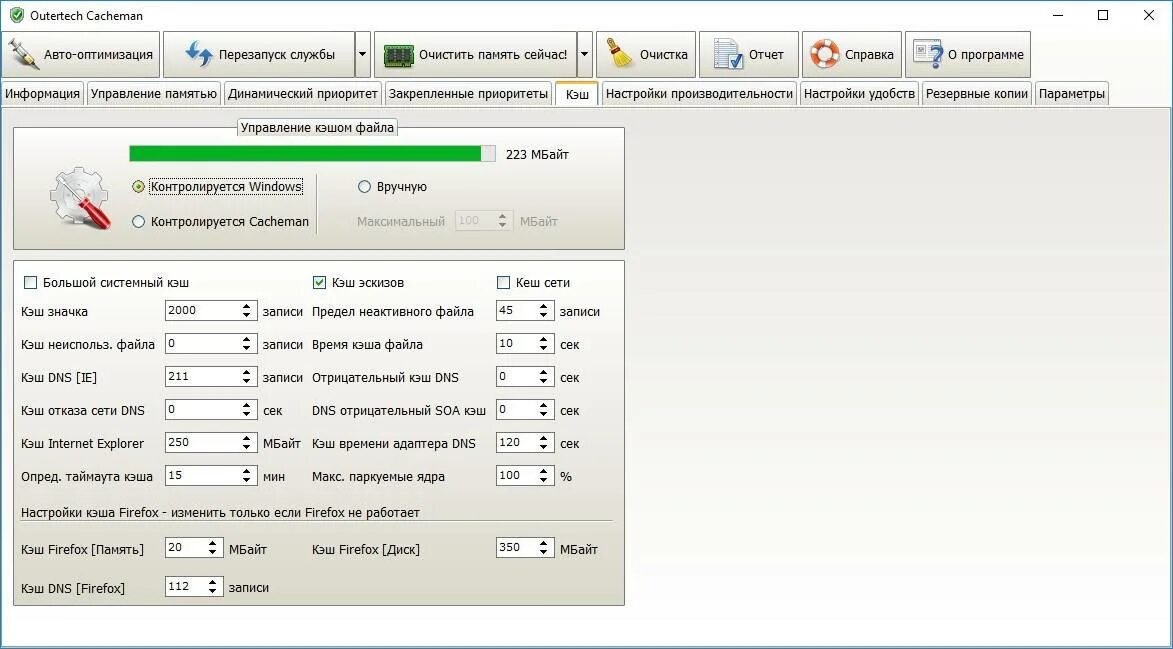Click the disabled Максимальный MB field
The height and width of the screenshot is (649, 1173).
(484, 221)
